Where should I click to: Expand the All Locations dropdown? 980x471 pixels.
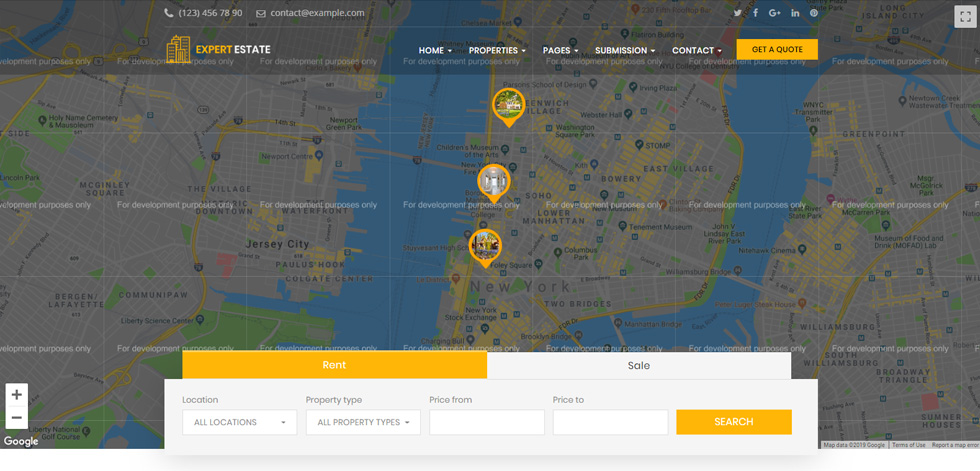pyautogui.click(x=239, y=422)
